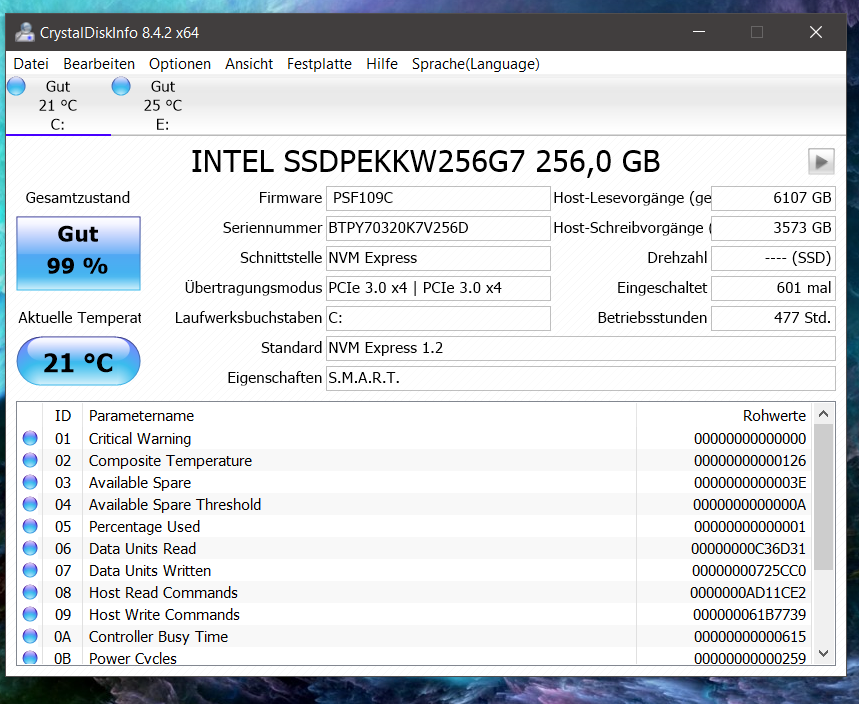Viewport: 859px width, 704px height.
Task: Click status orb for Controller Busy Time row
Action: [30, 636]
